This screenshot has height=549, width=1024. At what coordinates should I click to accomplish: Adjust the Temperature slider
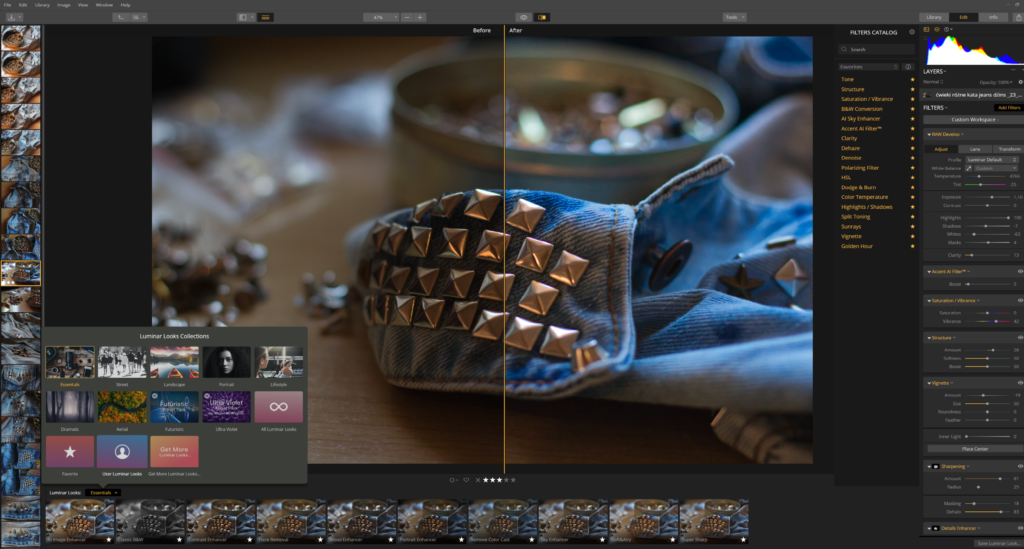987,176
